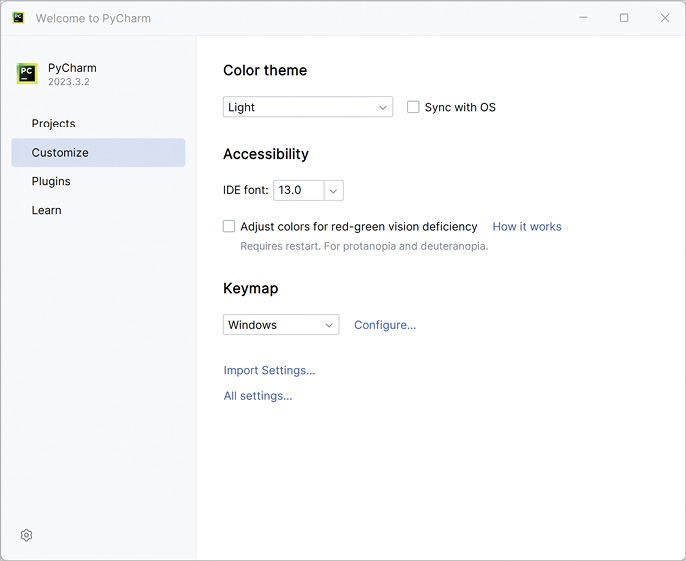The width and height of the screenshot is (686, 561).
Task: Open the settings gear icon at sidebar bottom
Action: [26, 535]
